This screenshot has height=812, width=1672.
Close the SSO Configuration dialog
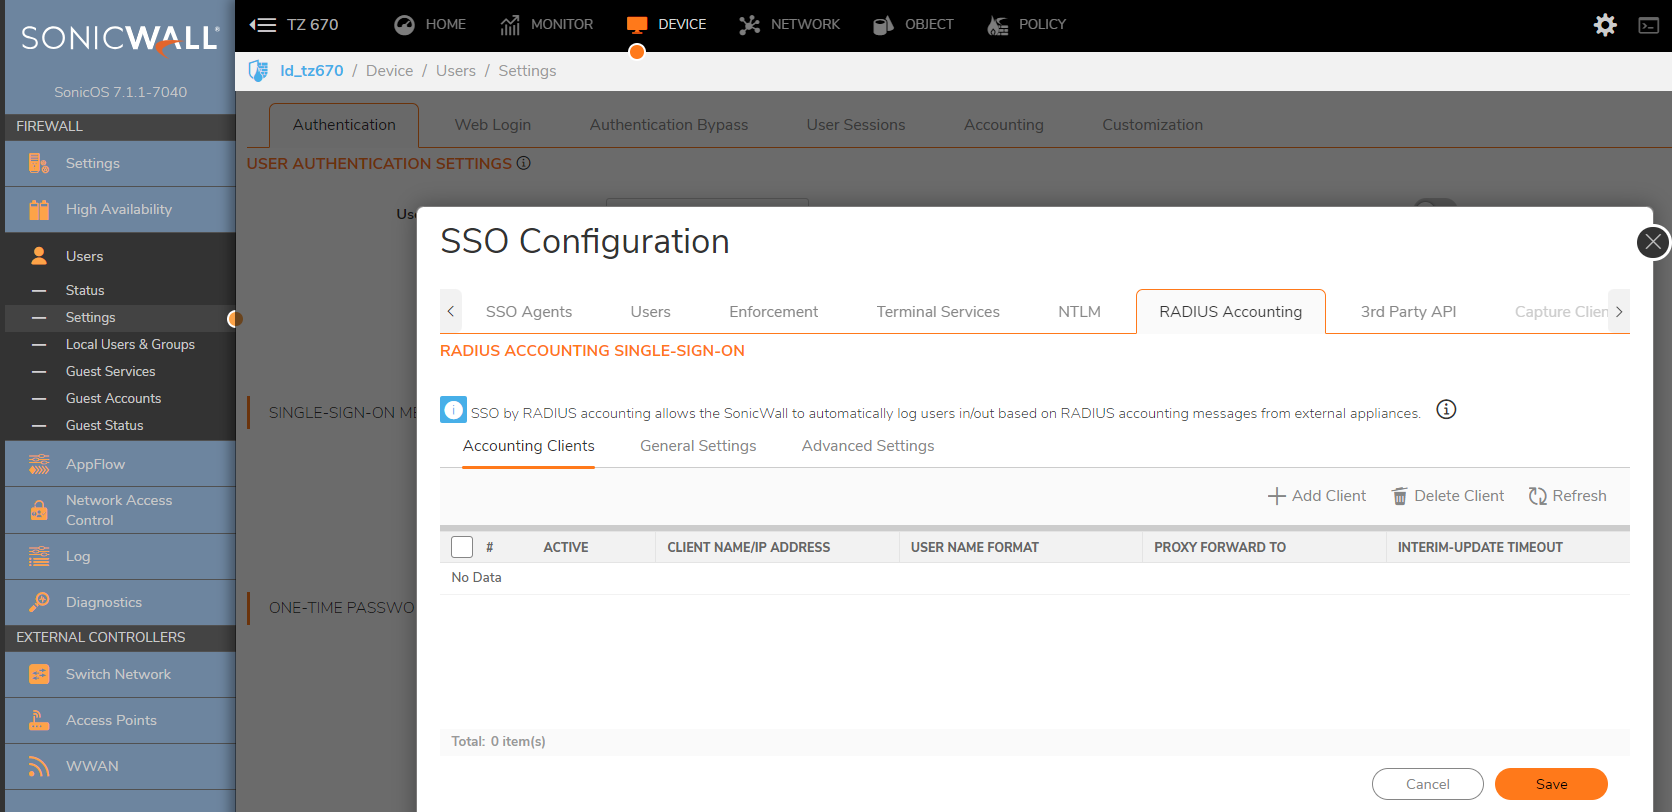pos(1653,242)
